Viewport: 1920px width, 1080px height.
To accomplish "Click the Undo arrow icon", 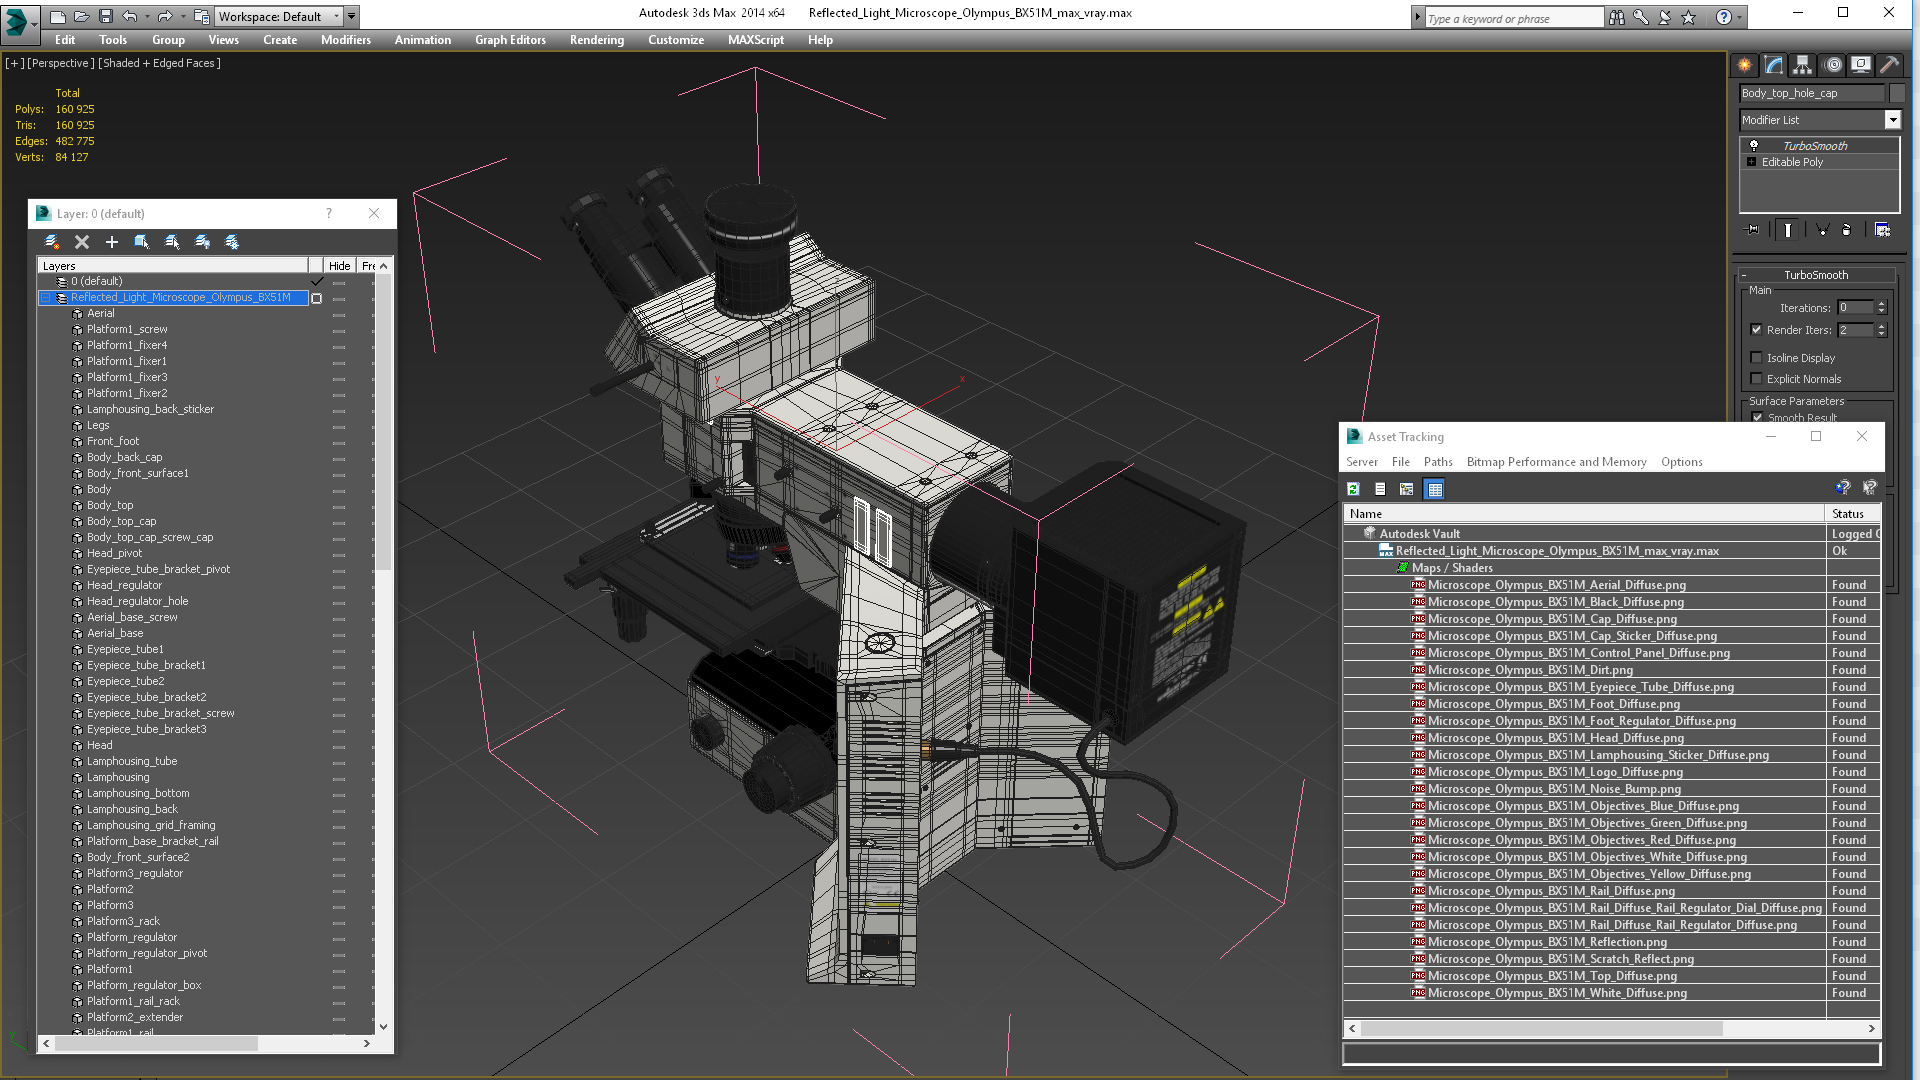I will [130, 16].
